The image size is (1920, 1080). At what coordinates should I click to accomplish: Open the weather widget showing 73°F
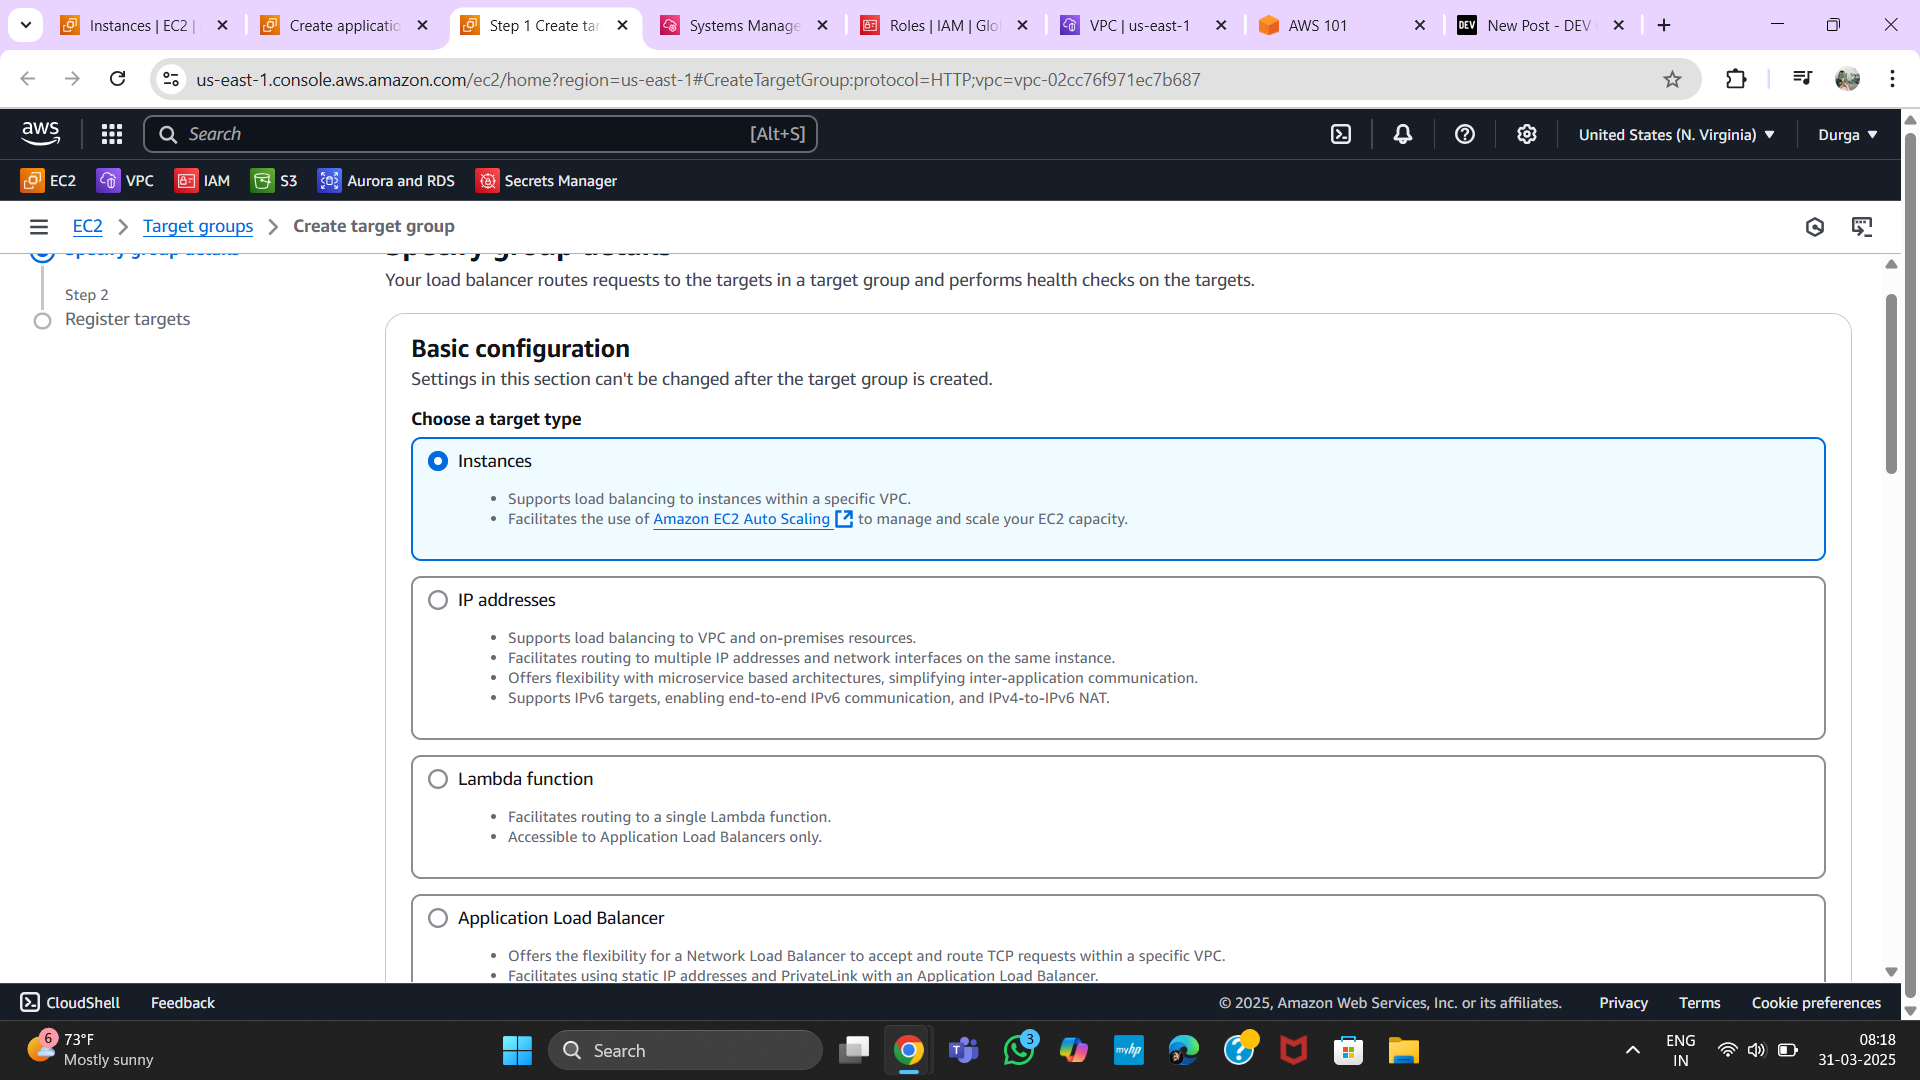[90, 1049]
